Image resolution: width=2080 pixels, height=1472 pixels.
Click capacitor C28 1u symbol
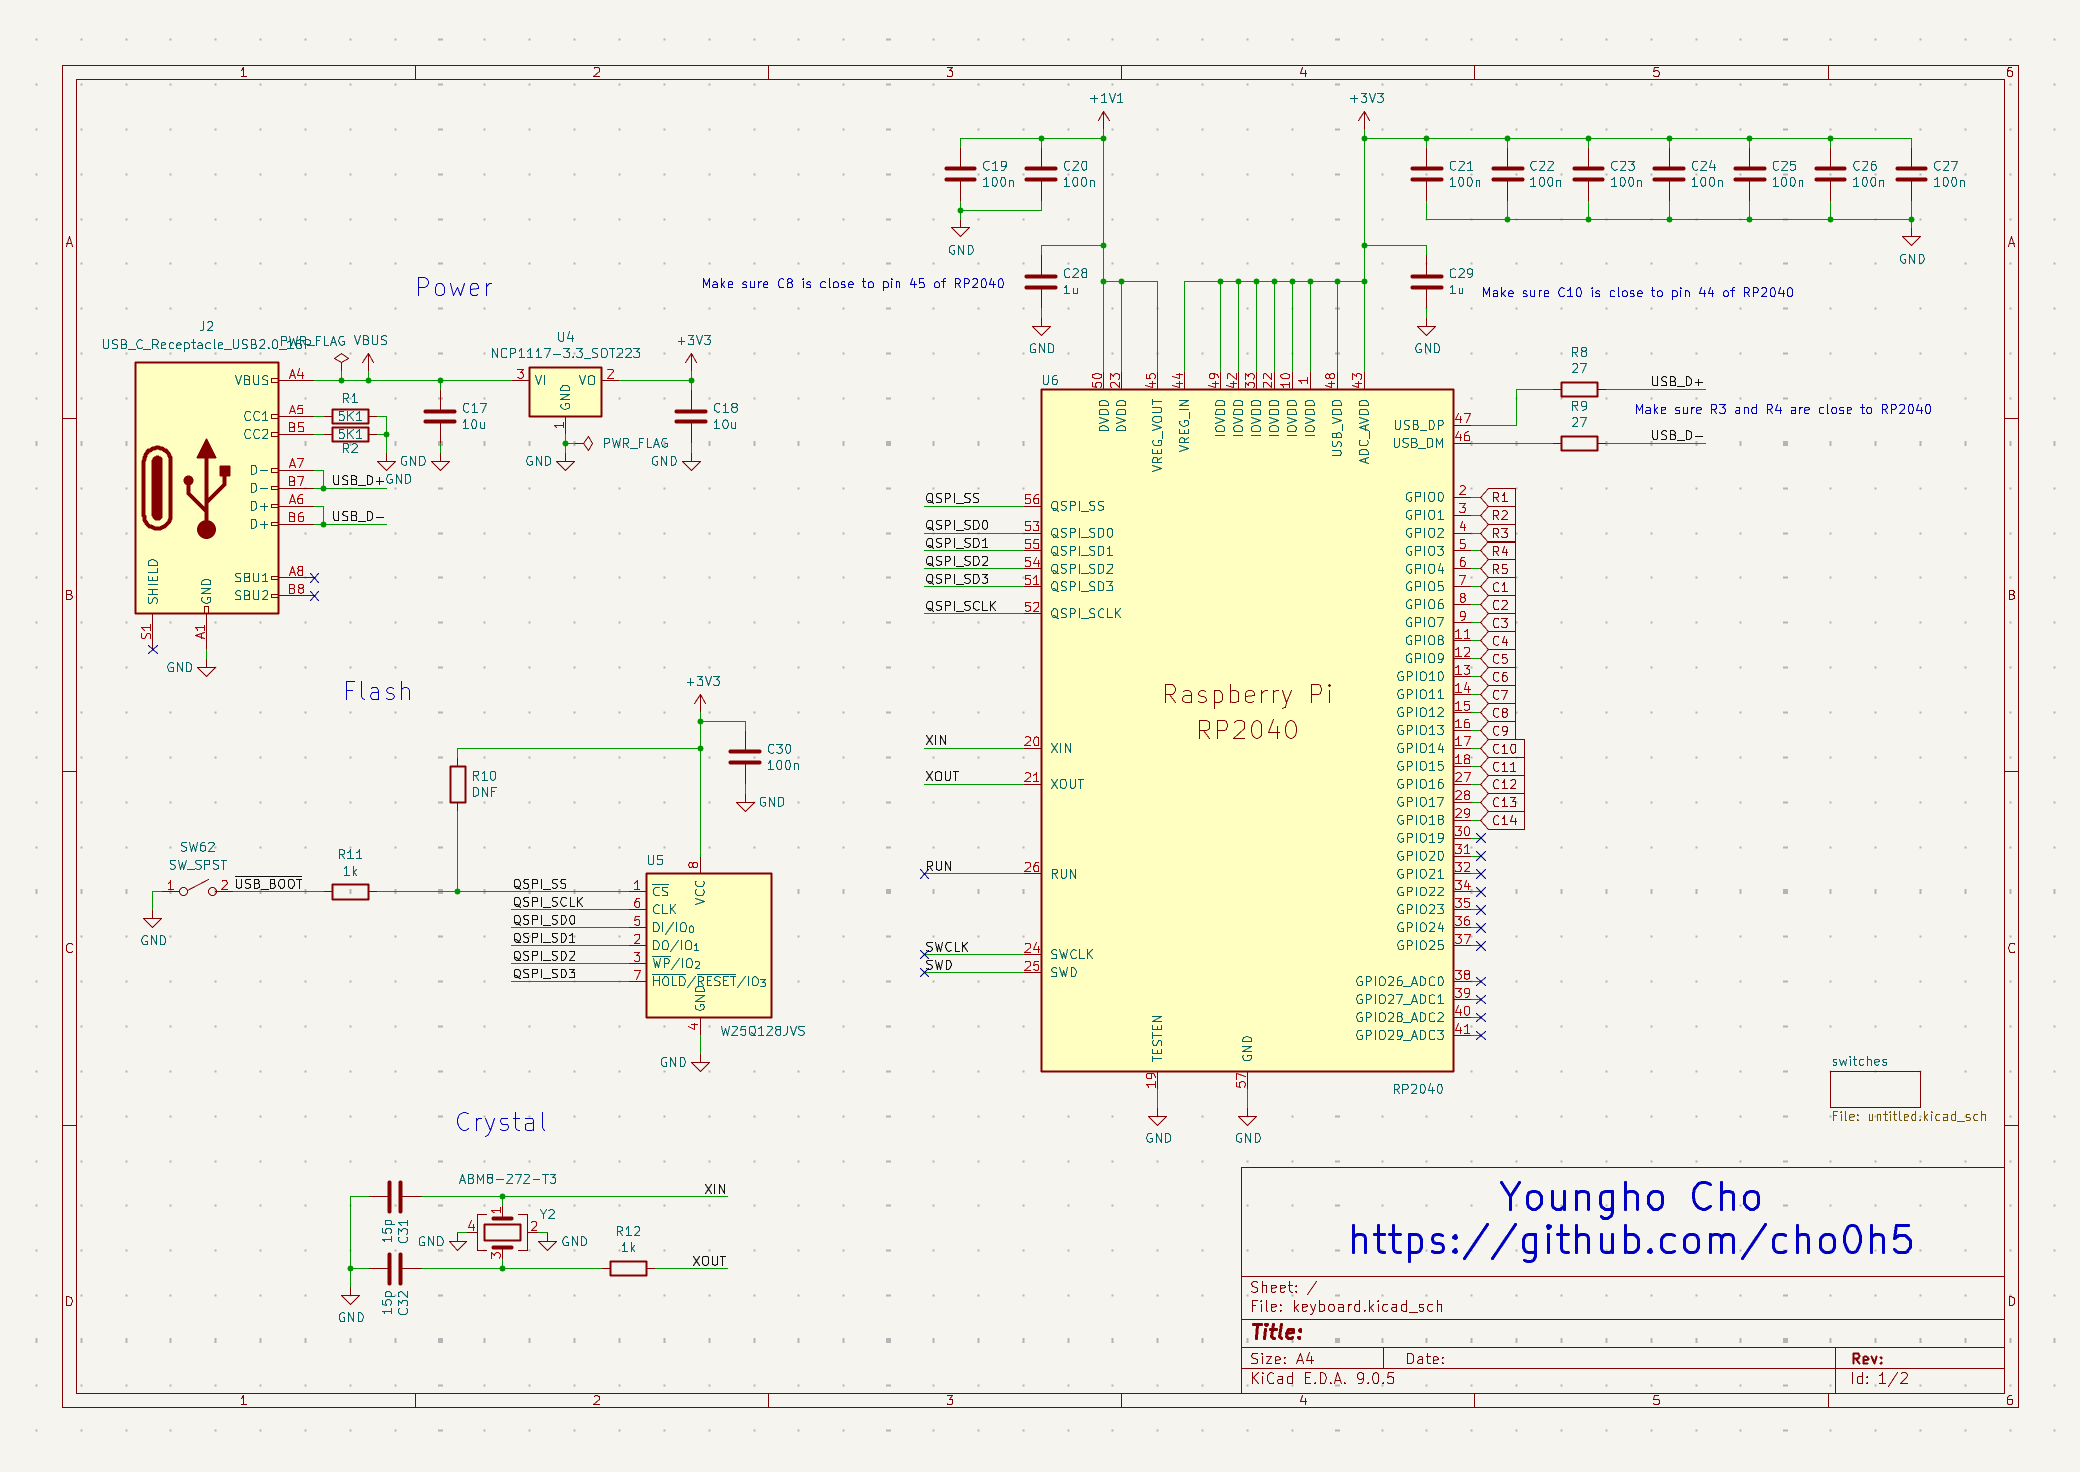tap(1041, 281)
